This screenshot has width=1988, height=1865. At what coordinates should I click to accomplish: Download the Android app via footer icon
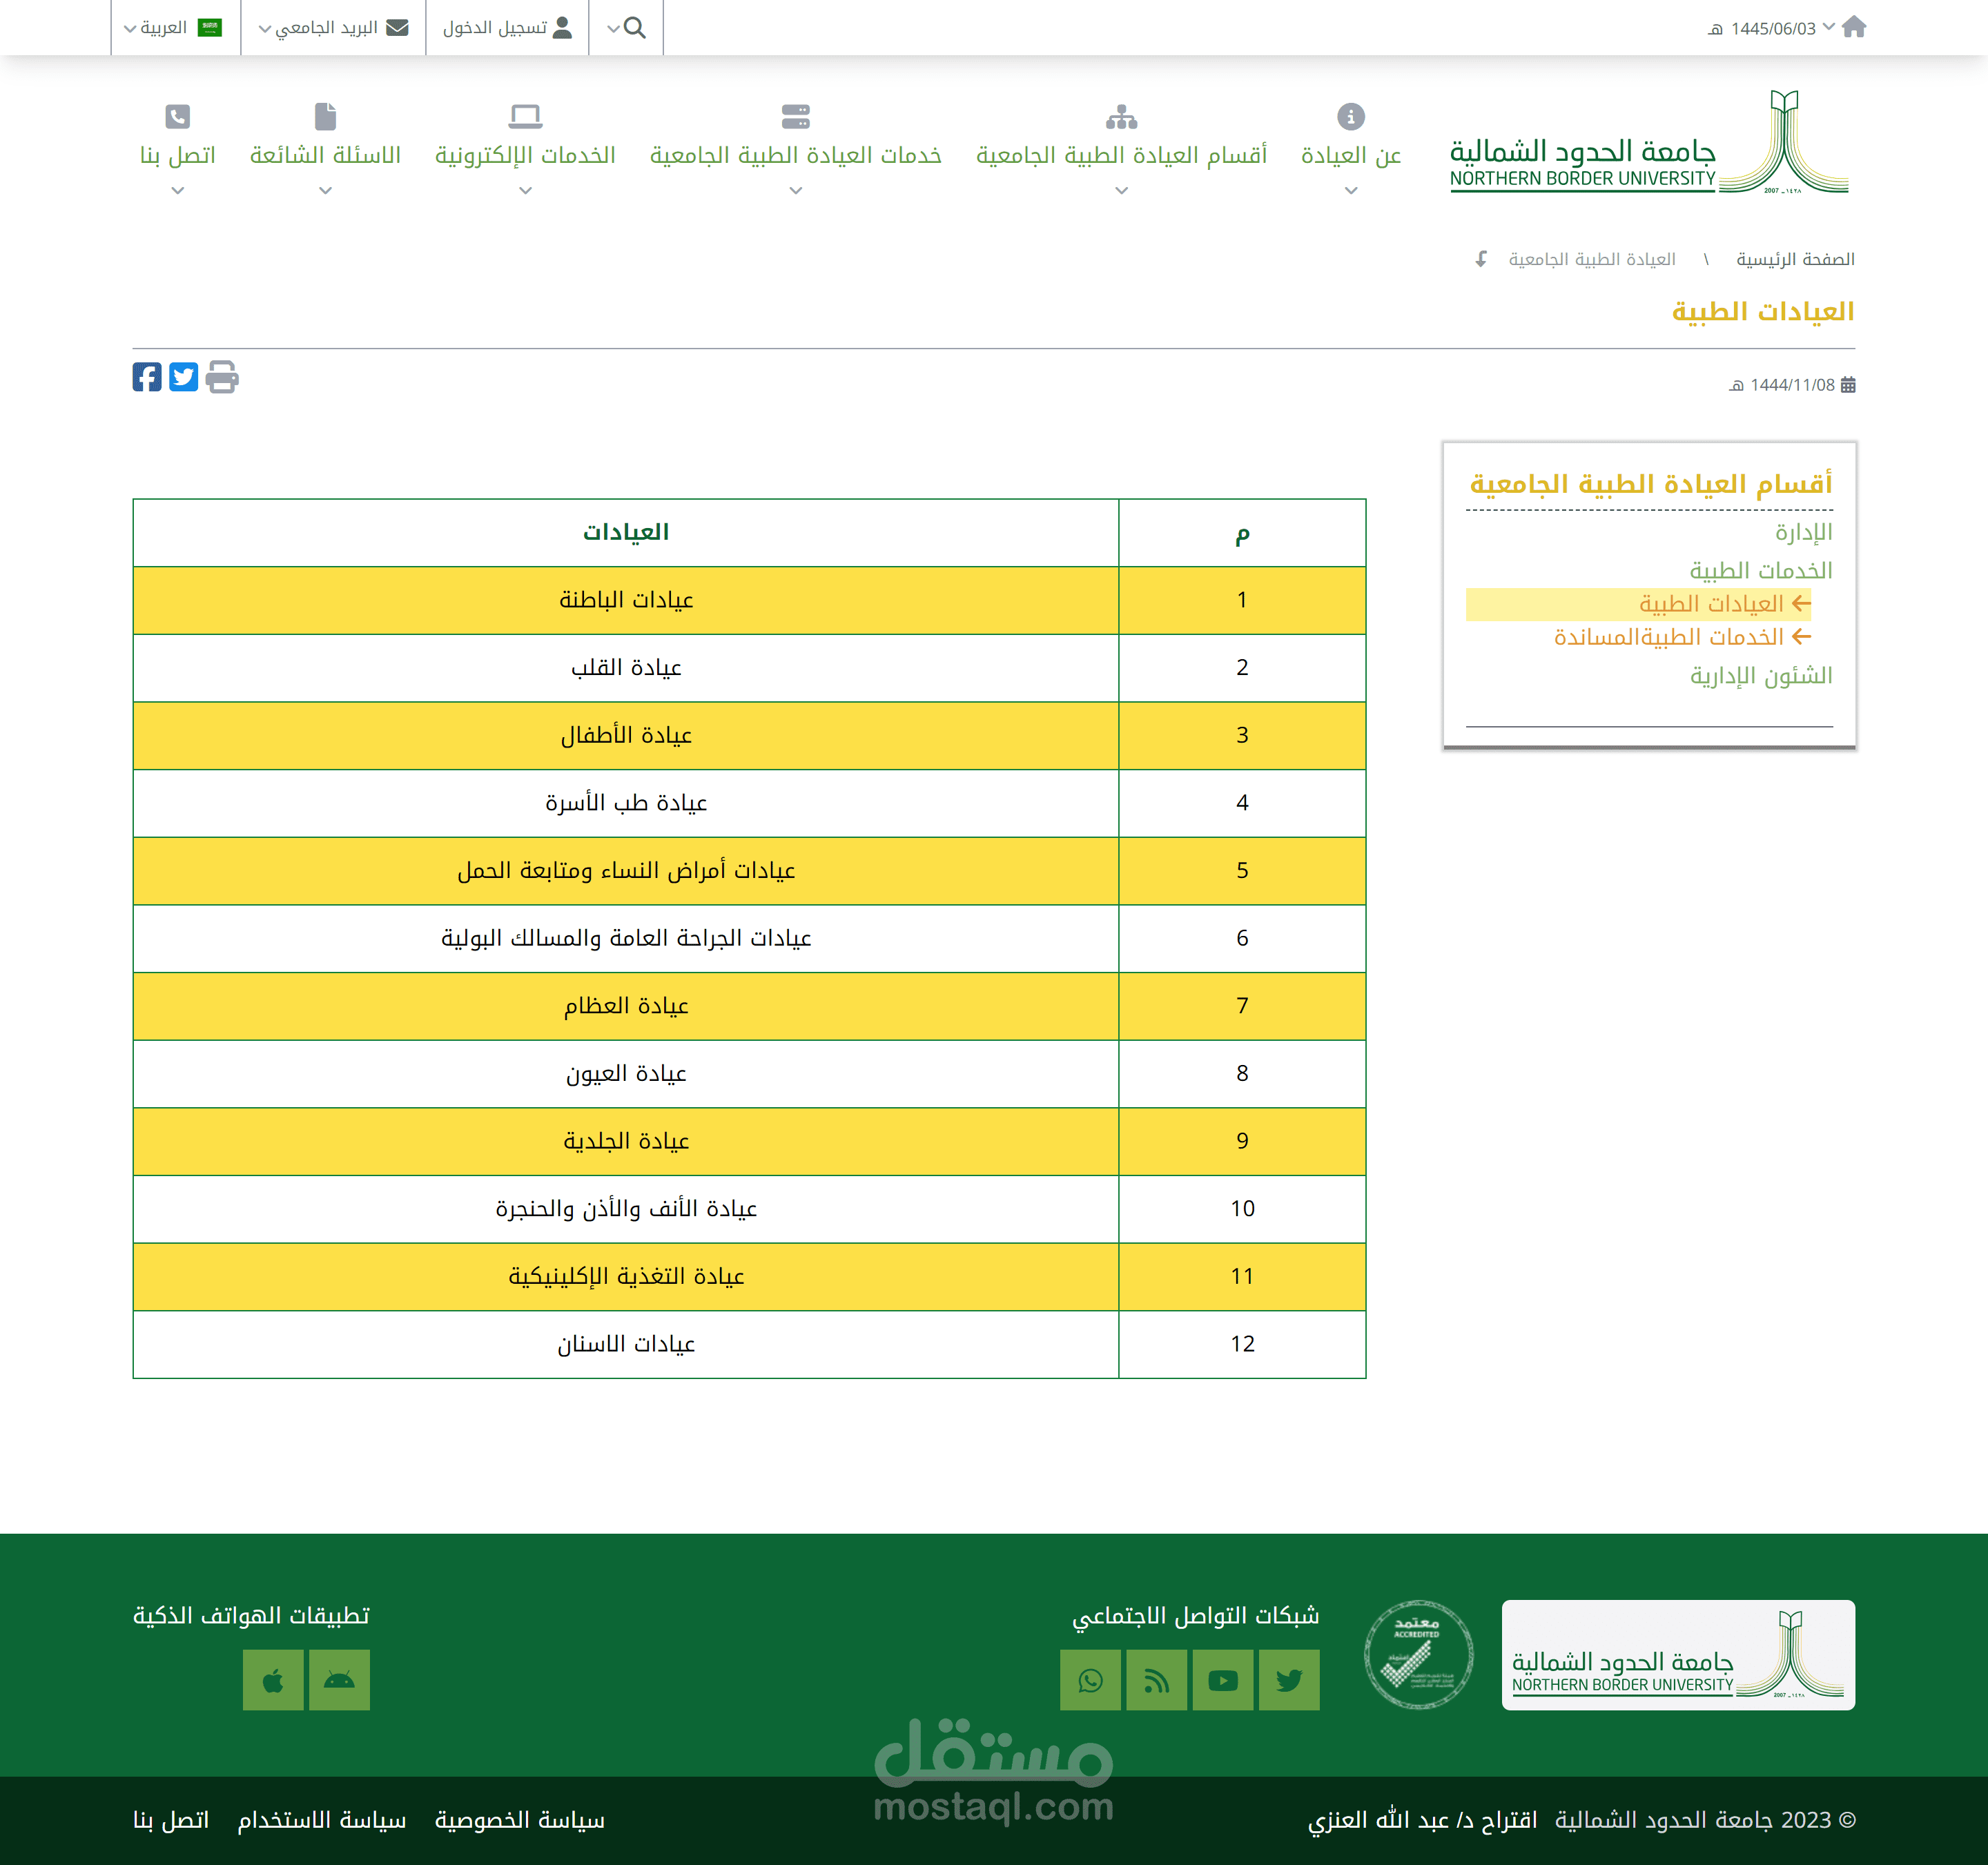point(339,1680)
